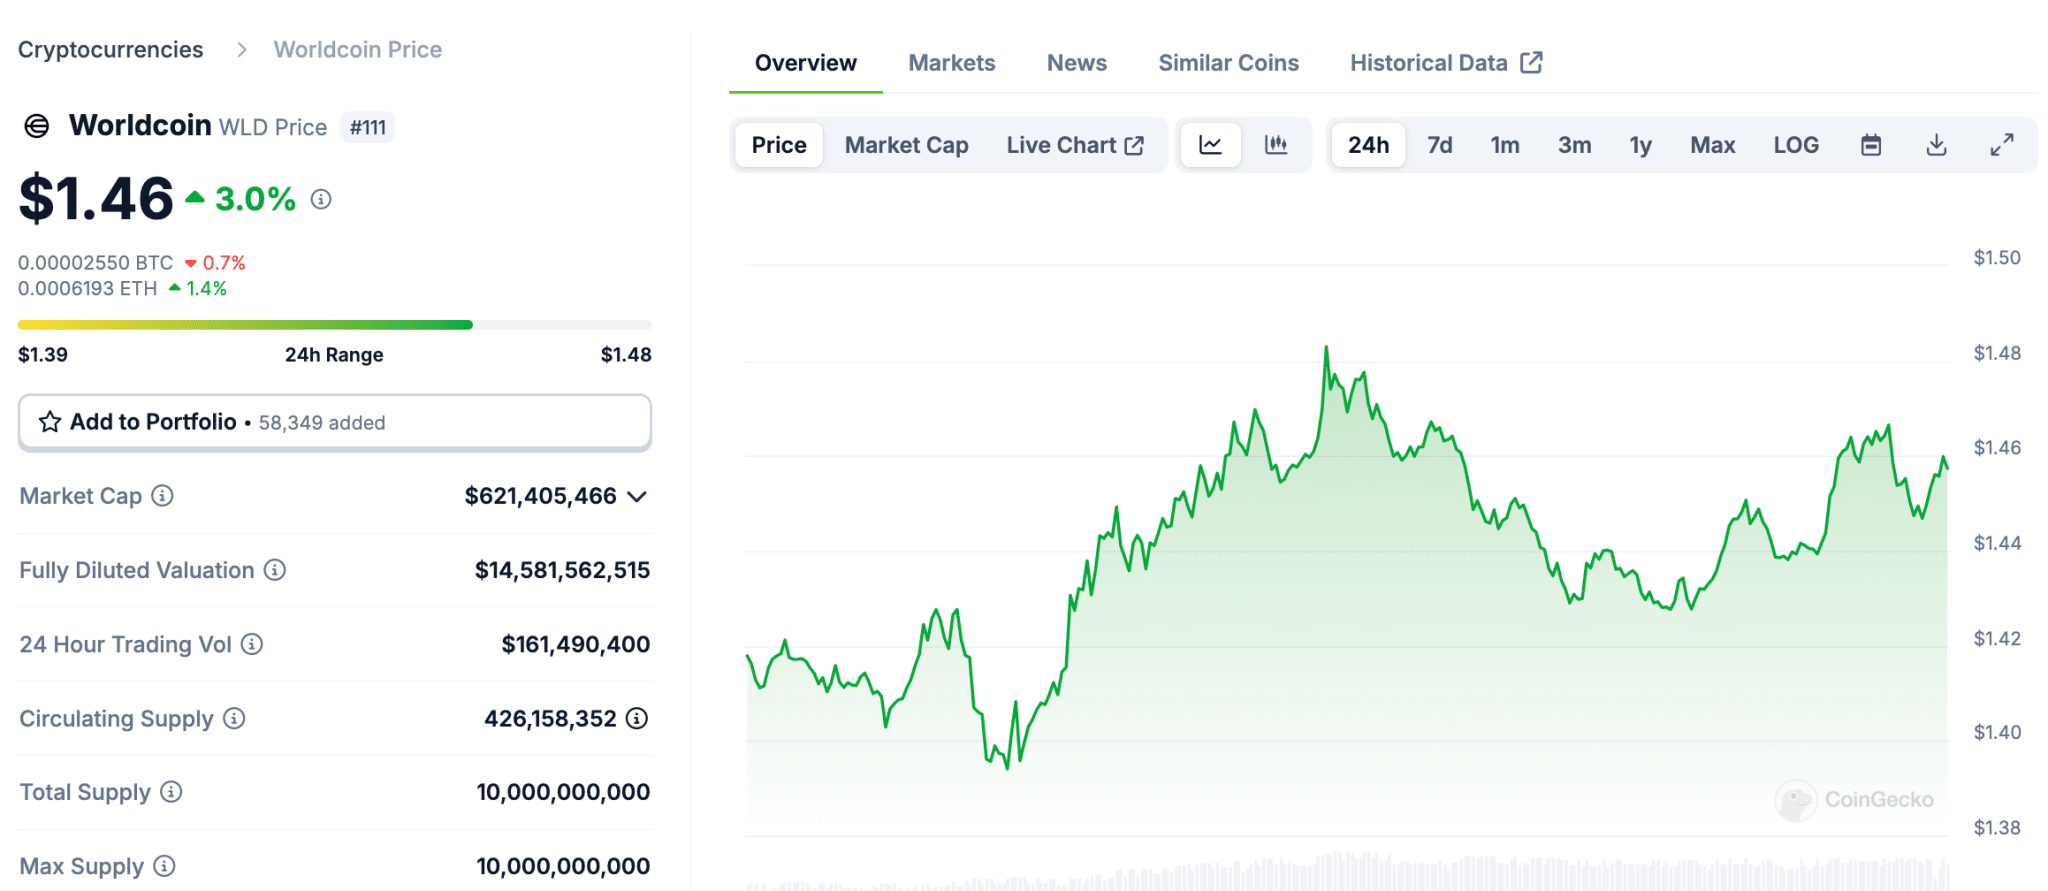The width and height of the screenshot is (2048, 891).
Task: Open the Markets tab
Action: pos(952,63)
